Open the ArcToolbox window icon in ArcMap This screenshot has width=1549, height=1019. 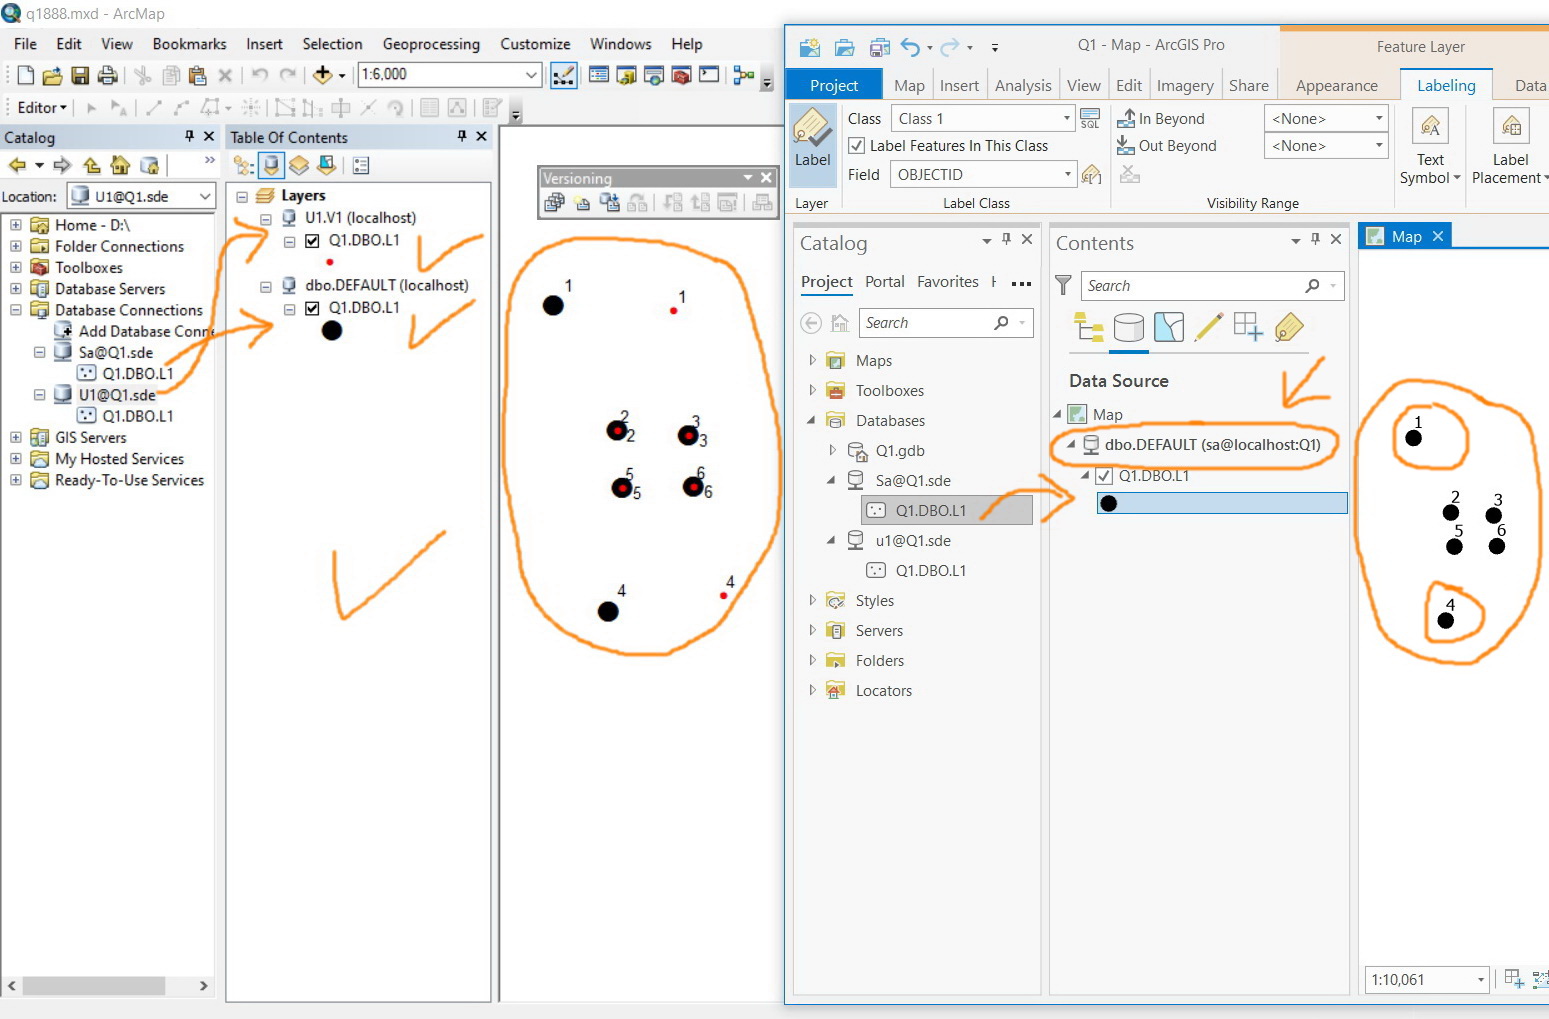681,75
